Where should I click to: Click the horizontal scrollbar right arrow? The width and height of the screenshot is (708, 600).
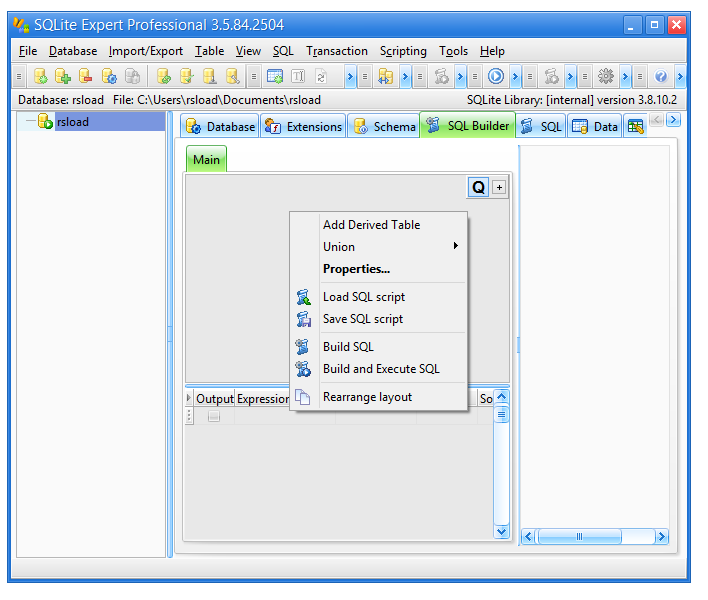click(661, 536)
